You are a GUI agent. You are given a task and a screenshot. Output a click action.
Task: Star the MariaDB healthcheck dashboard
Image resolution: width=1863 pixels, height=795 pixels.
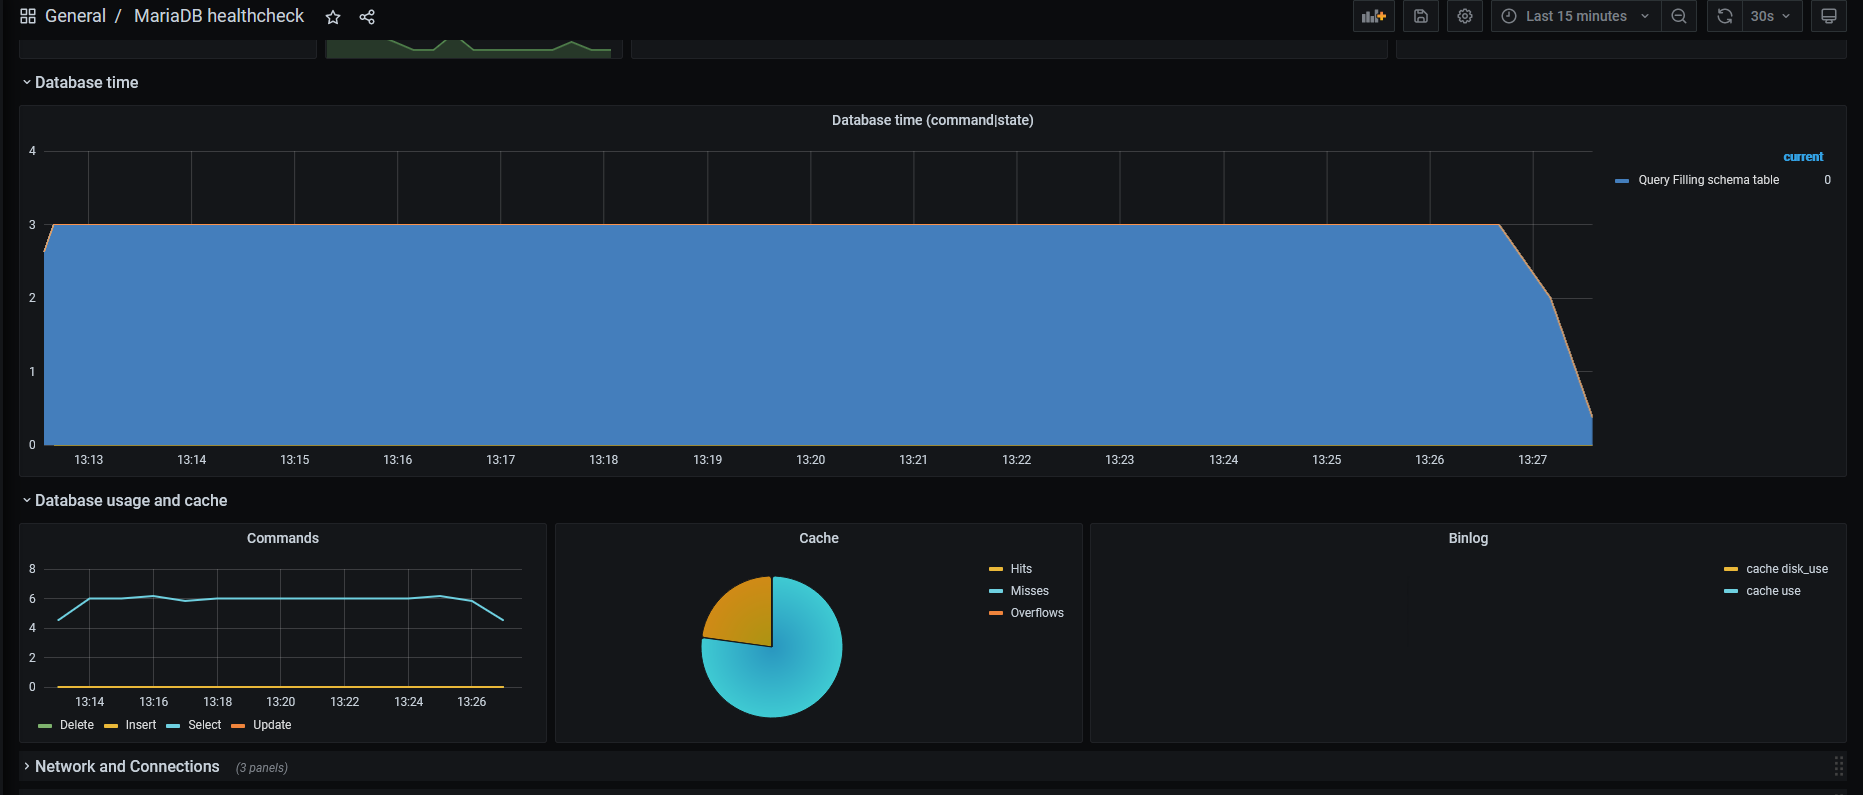point(333,17)
